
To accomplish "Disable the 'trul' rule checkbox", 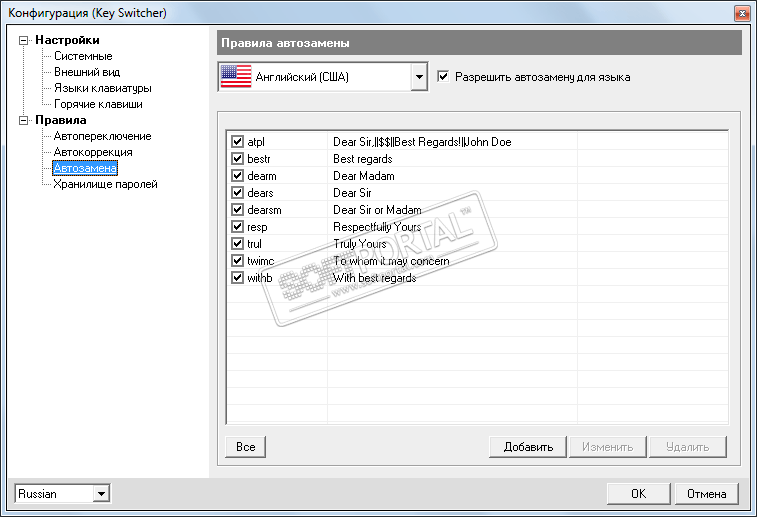I will [237, 243].
